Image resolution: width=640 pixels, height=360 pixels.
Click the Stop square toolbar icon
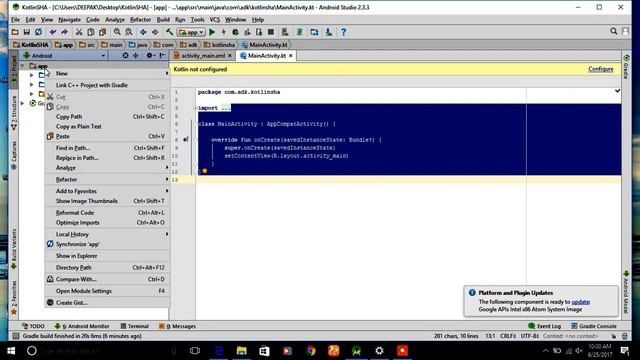pyautogui.click(x=271, y=32)
